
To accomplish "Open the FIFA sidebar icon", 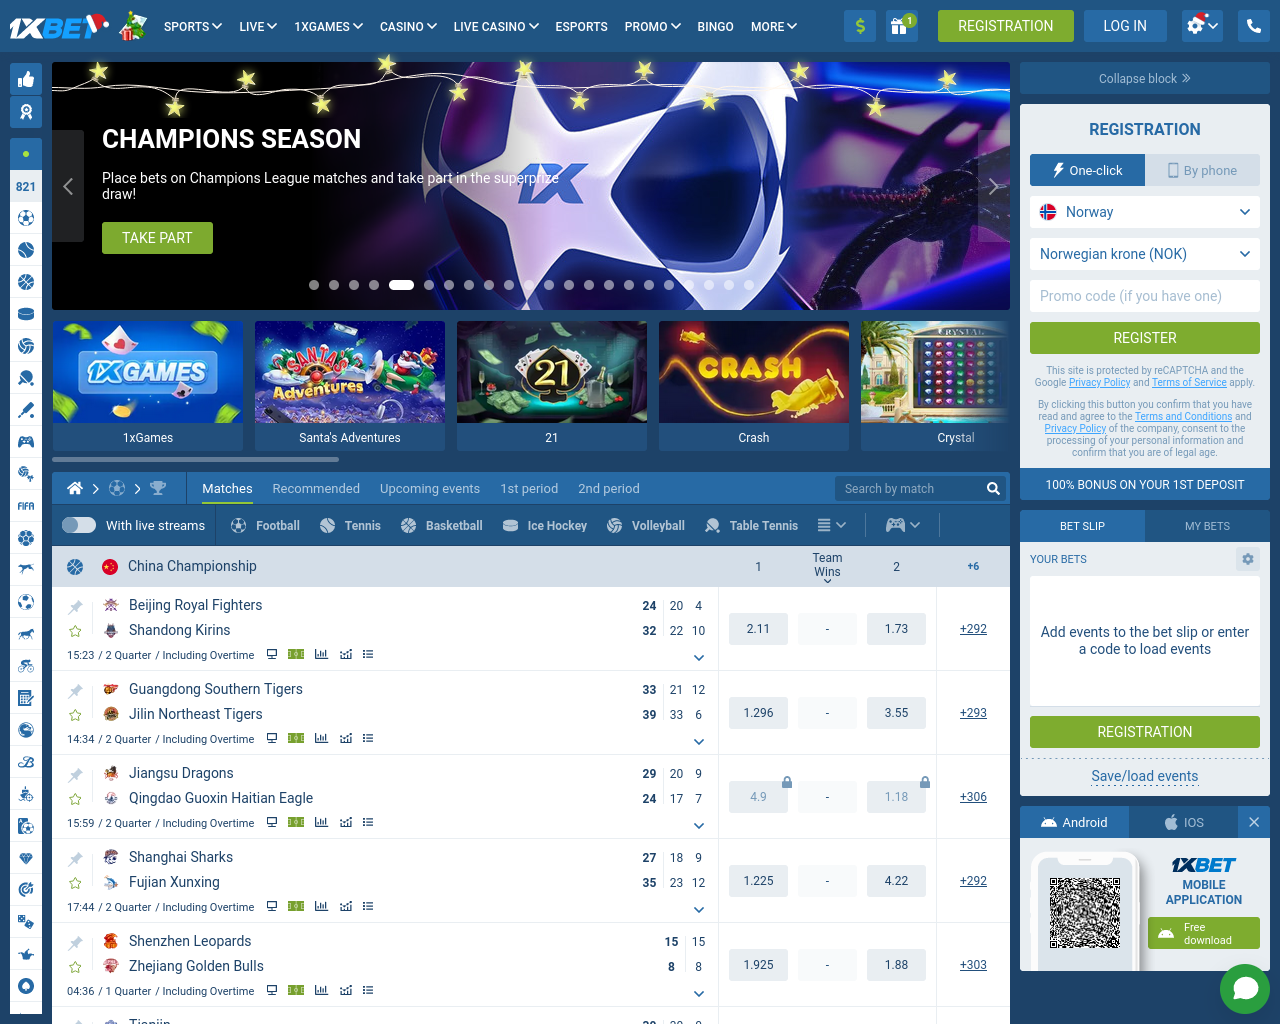I will [x=26, y=506].
